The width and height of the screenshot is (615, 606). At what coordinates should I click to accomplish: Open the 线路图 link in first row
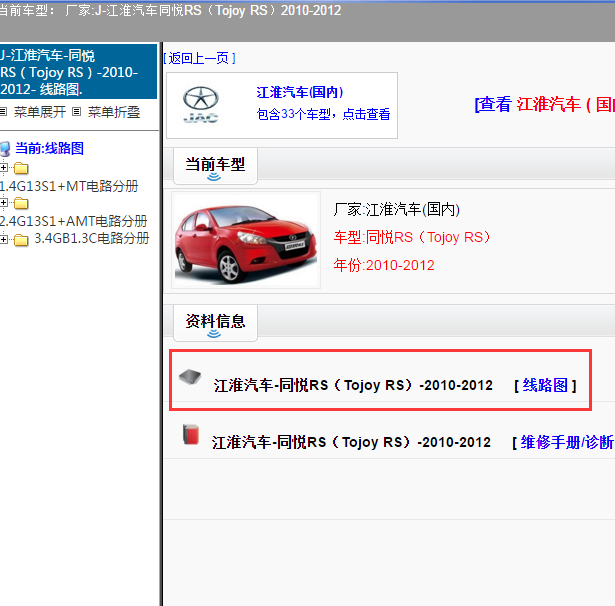tap(545, 385)
